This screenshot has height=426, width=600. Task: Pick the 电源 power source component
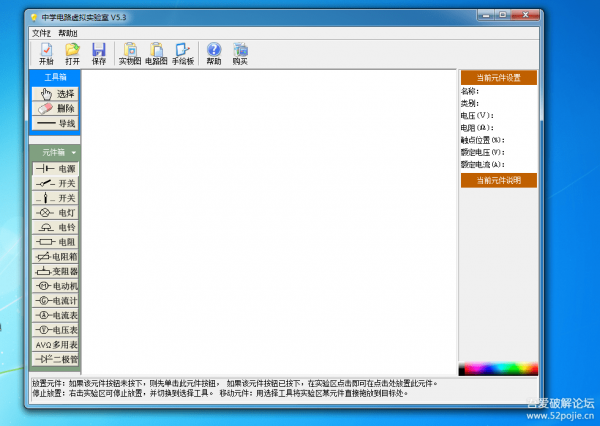click(x=55, y=169)
